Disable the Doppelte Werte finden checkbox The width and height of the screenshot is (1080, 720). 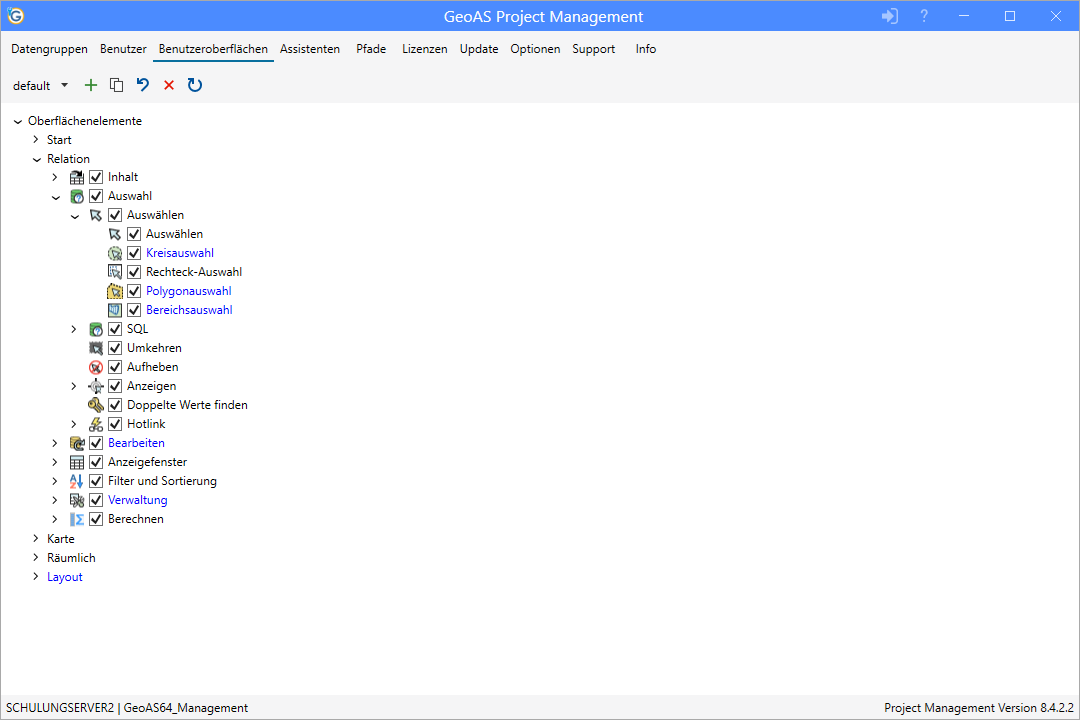click(115, 405)
